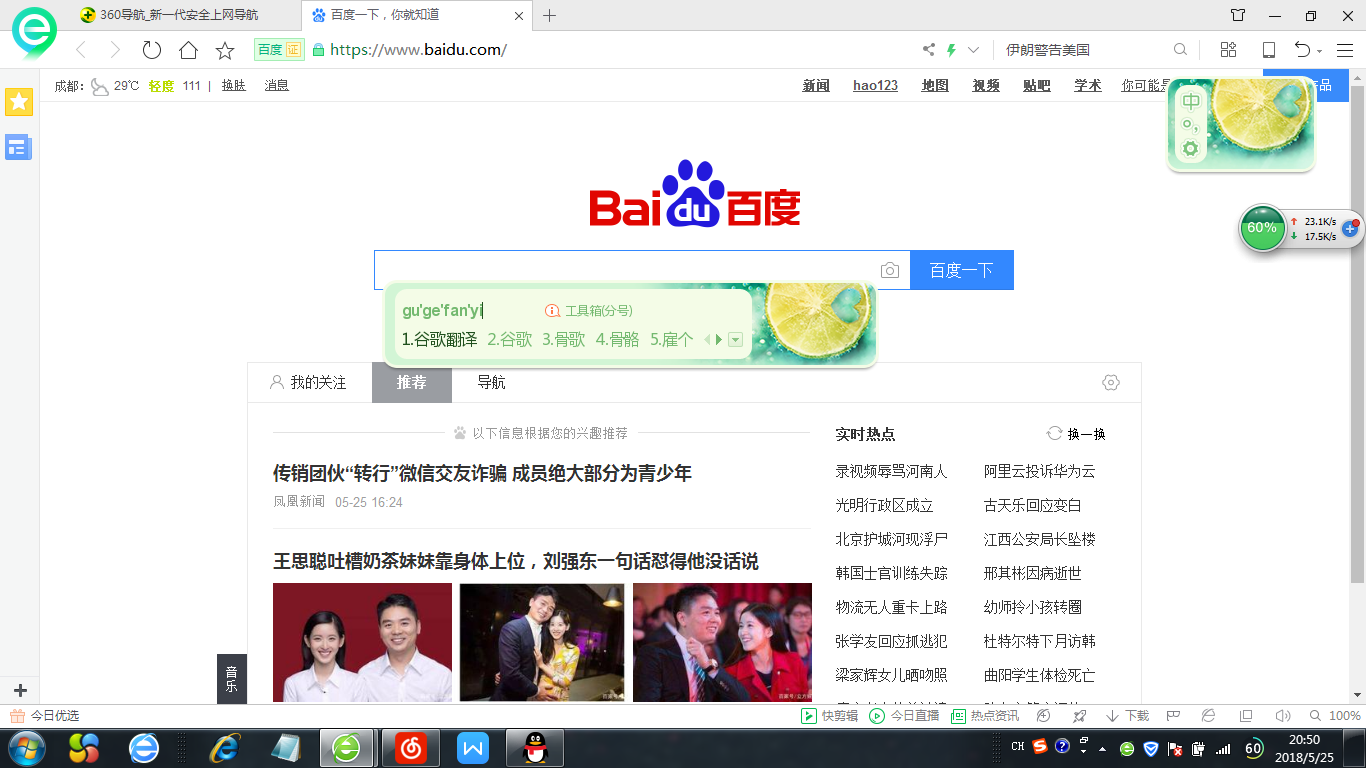Switch to the 导航 tab
Image resolution: width=1366 pixels, height=768 pixels.
491,382
